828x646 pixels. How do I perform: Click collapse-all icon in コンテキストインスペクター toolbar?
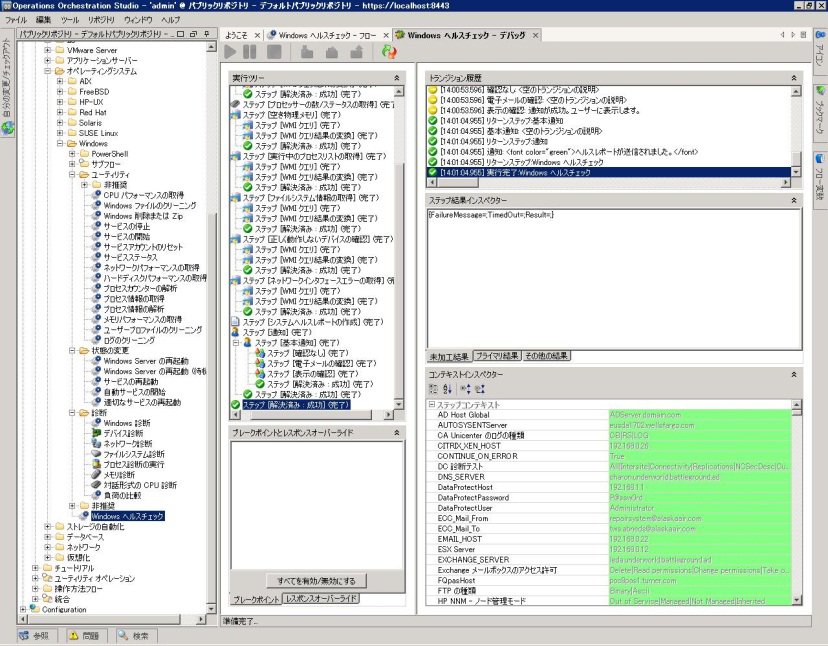(479, 389)
